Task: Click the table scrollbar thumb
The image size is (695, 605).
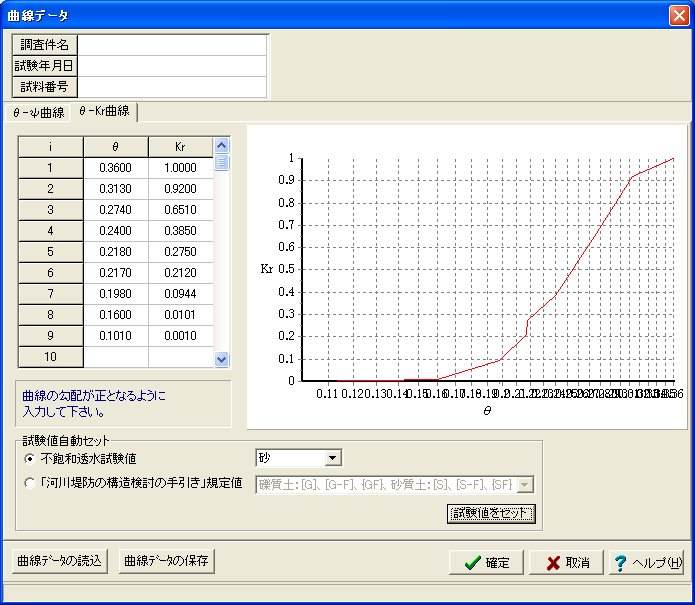Action: [x=221, y=162]
